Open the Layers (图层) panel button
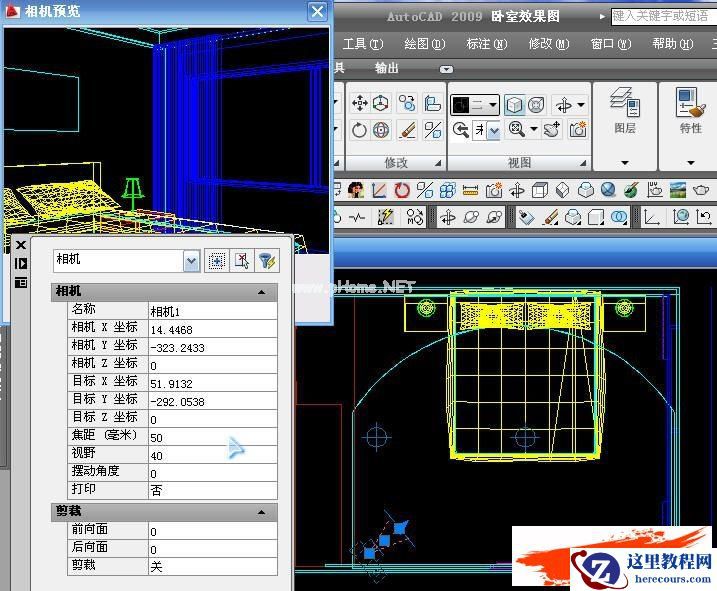 click(624, 110)
